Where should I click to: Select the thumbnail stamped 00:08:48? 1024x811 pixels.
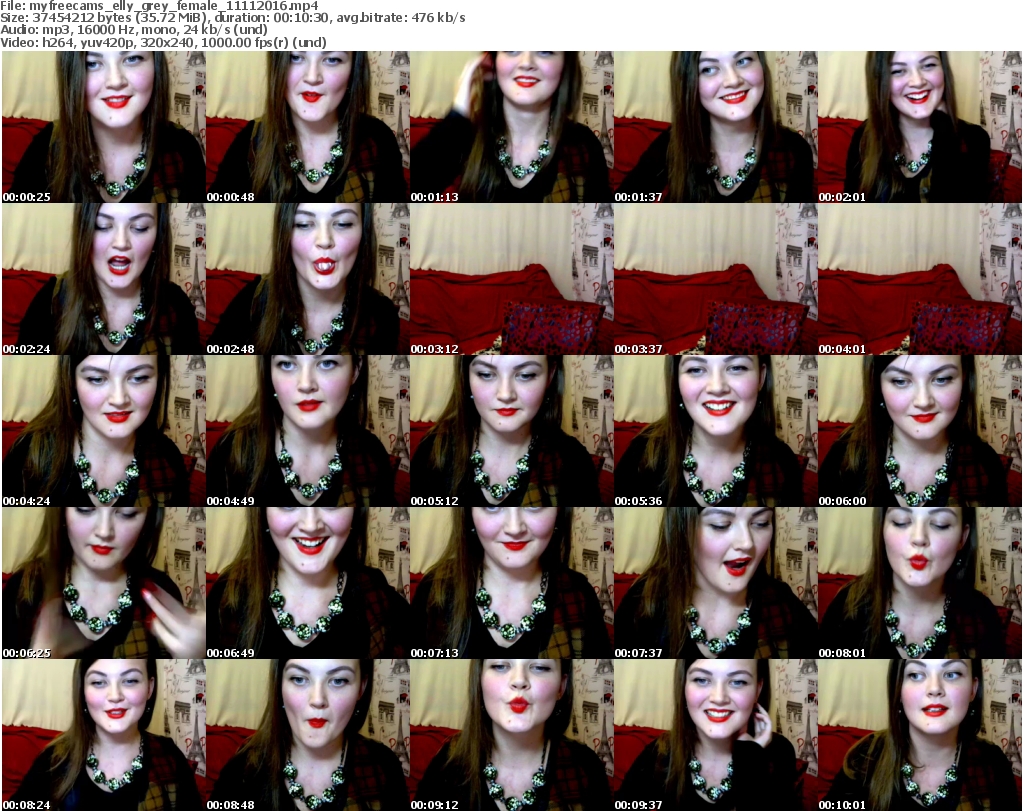tap(308, 735)
